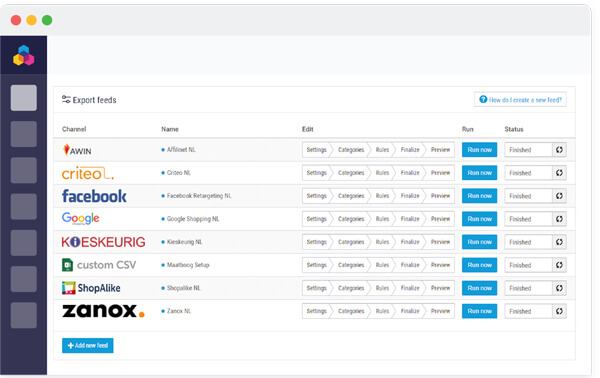Click the Finished status field for Google Shopping NL
600x378 pixels.
(x=528, y=219)
